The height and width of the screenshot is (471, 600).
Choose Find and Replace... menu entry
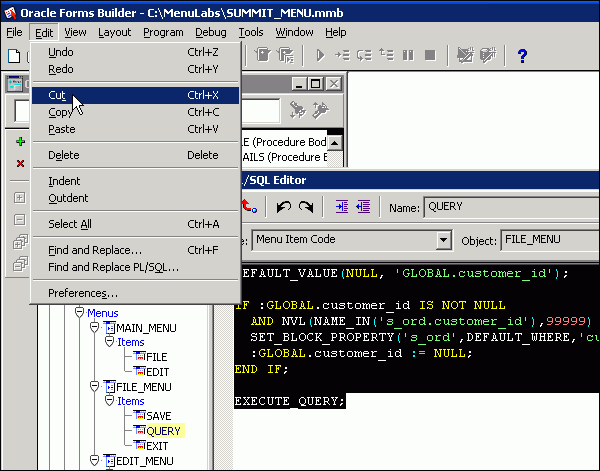135,250
